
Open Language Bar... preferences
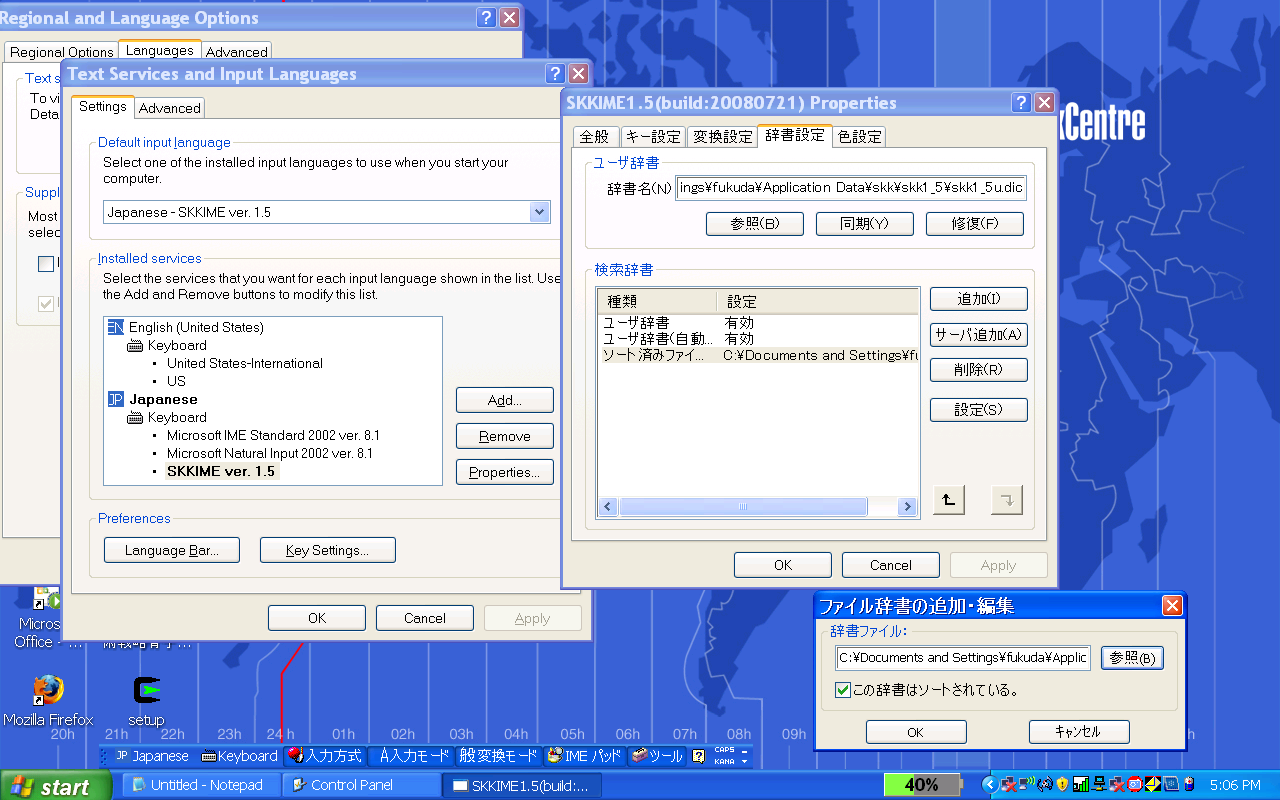tap(170, 550)
